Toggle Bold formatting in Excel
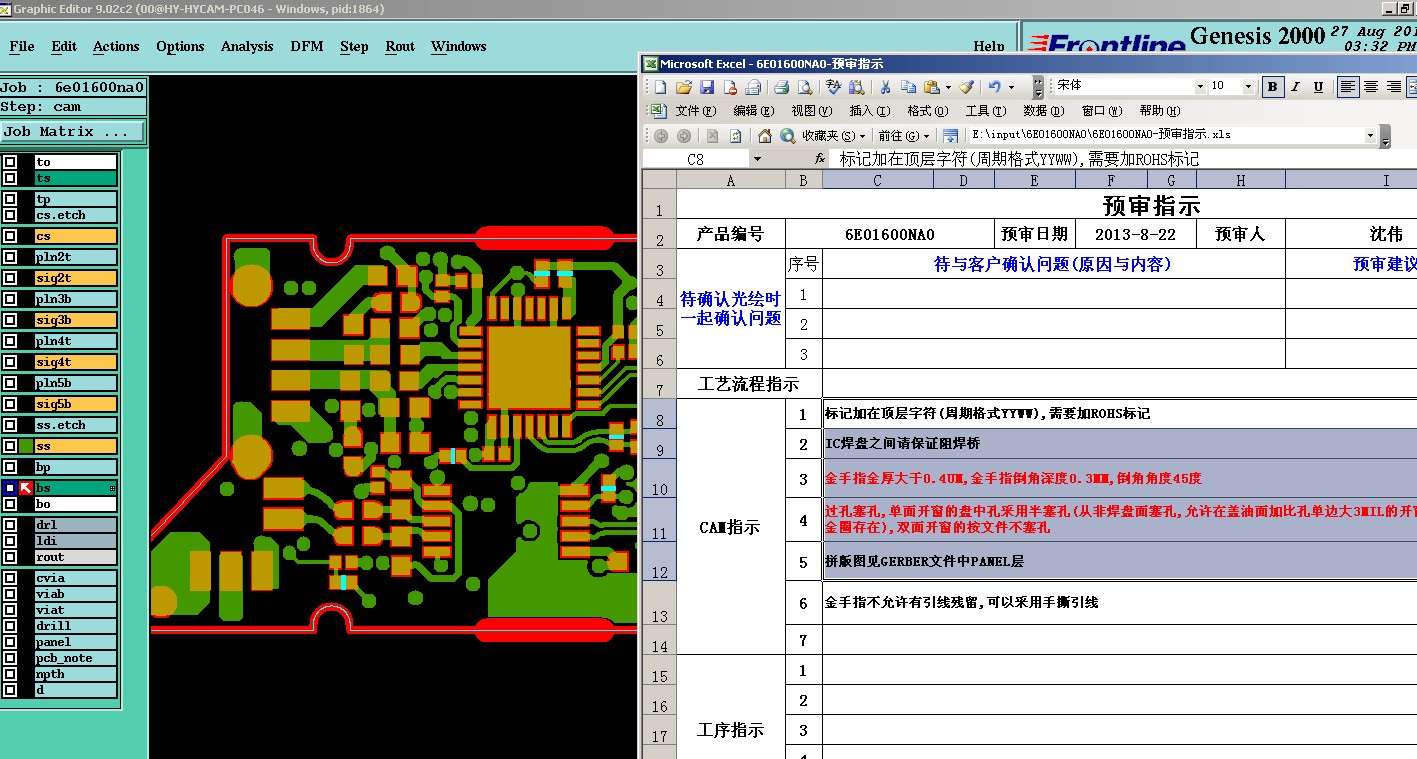 pyautogui.click(x=1273, y=87)
